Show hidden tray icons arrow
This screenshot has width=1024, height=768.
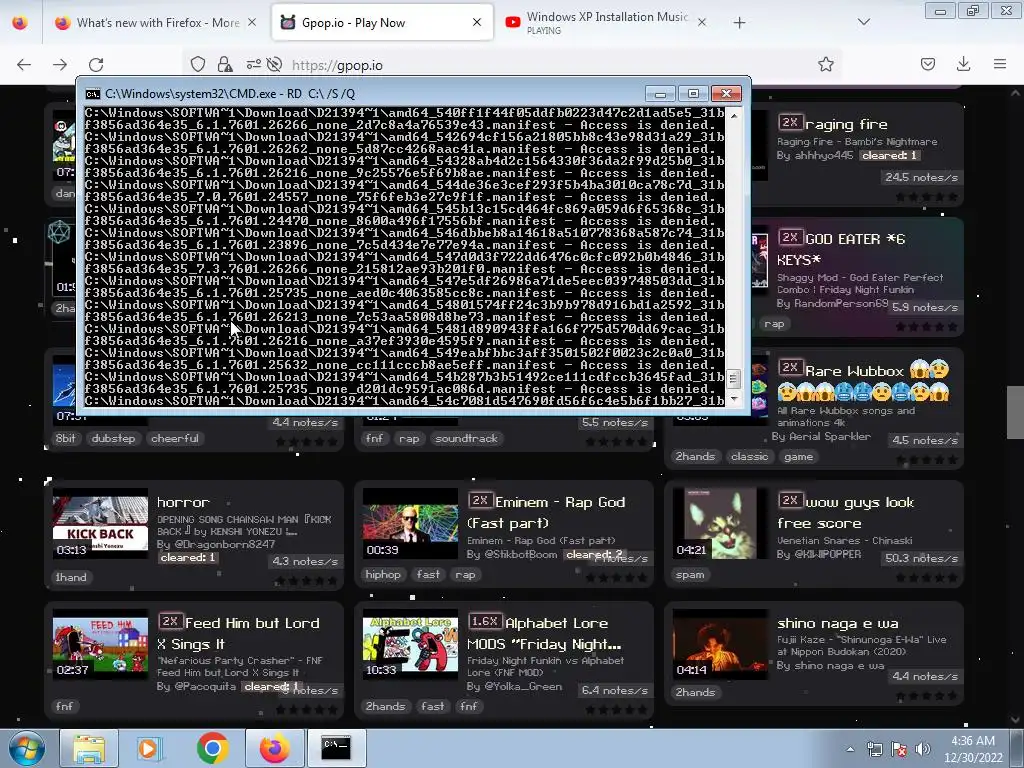(850, 750)
